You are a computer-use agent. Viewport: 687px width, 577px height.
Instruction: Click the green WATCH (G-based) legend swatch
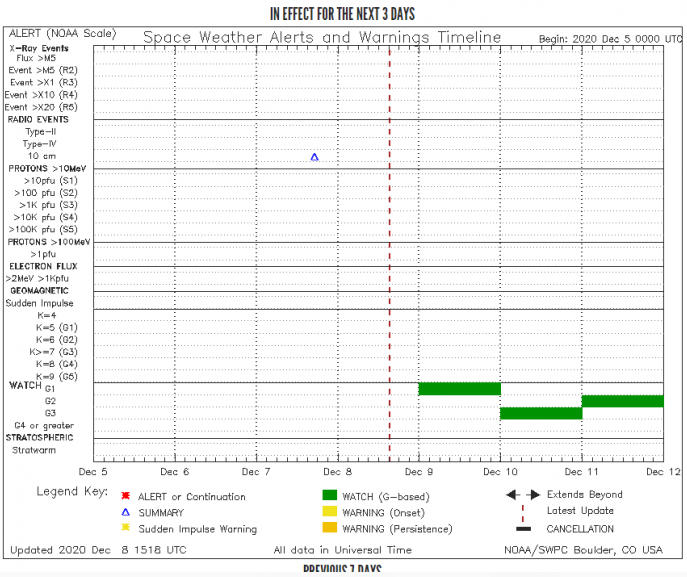pos(329,496)
